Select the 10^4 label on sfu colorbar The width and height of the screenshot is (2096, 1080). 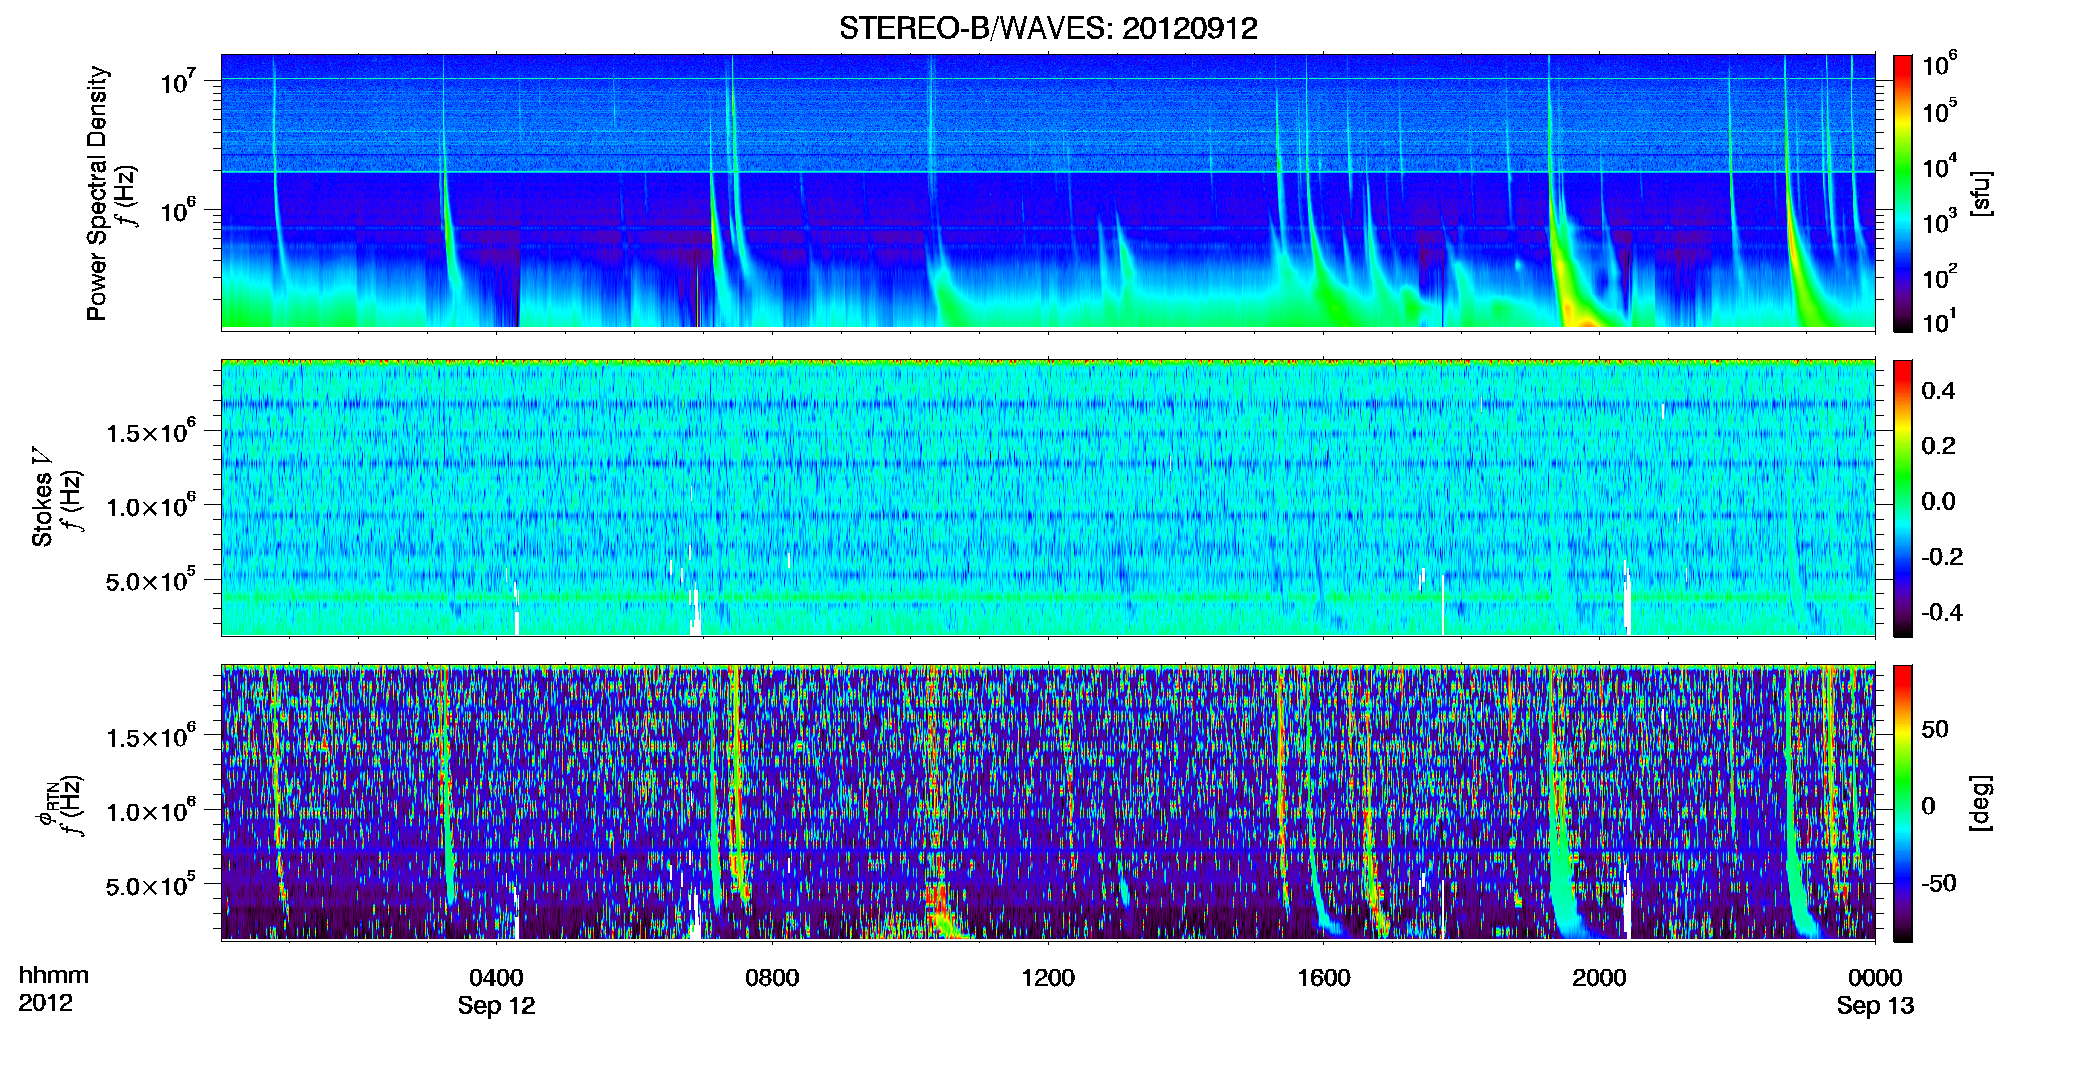pyautogui.click(x=1939, y=166)
